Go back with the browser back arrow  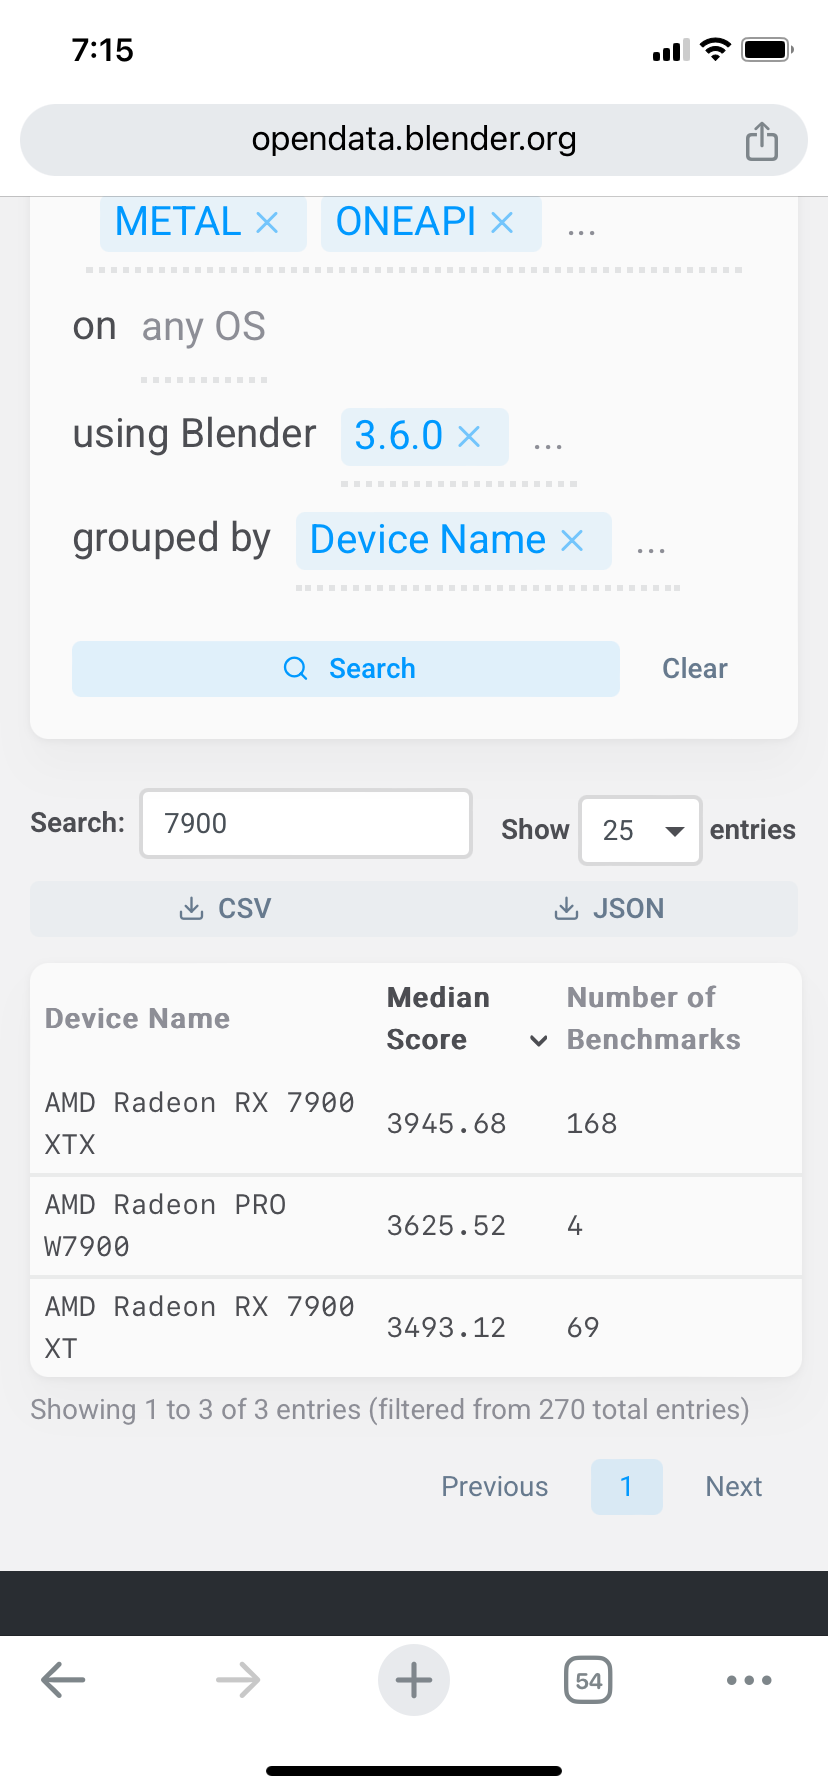[x=63, y=1680]
